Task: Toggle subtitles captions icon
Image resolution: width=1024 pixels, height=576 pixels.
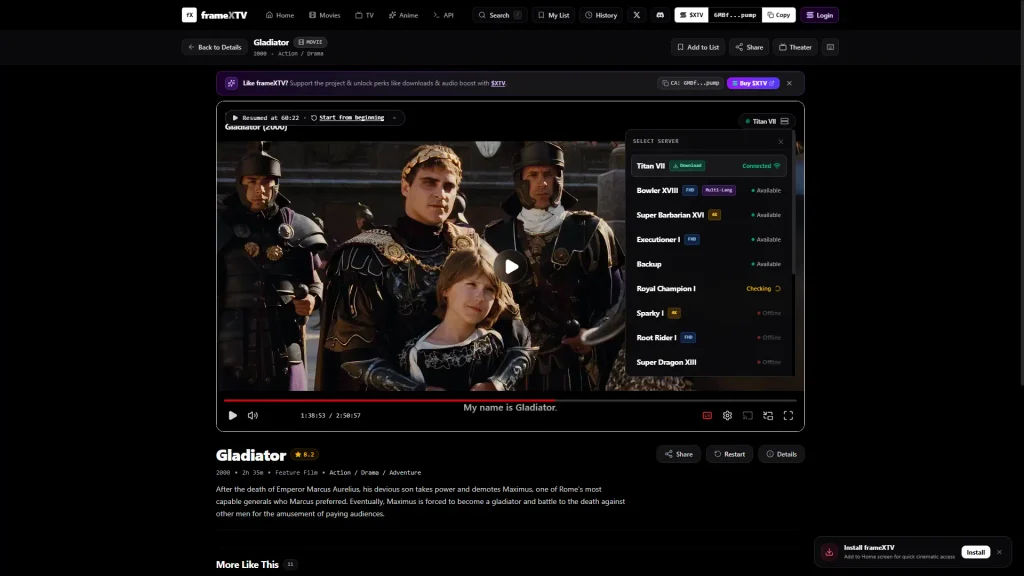Action: 707,415
